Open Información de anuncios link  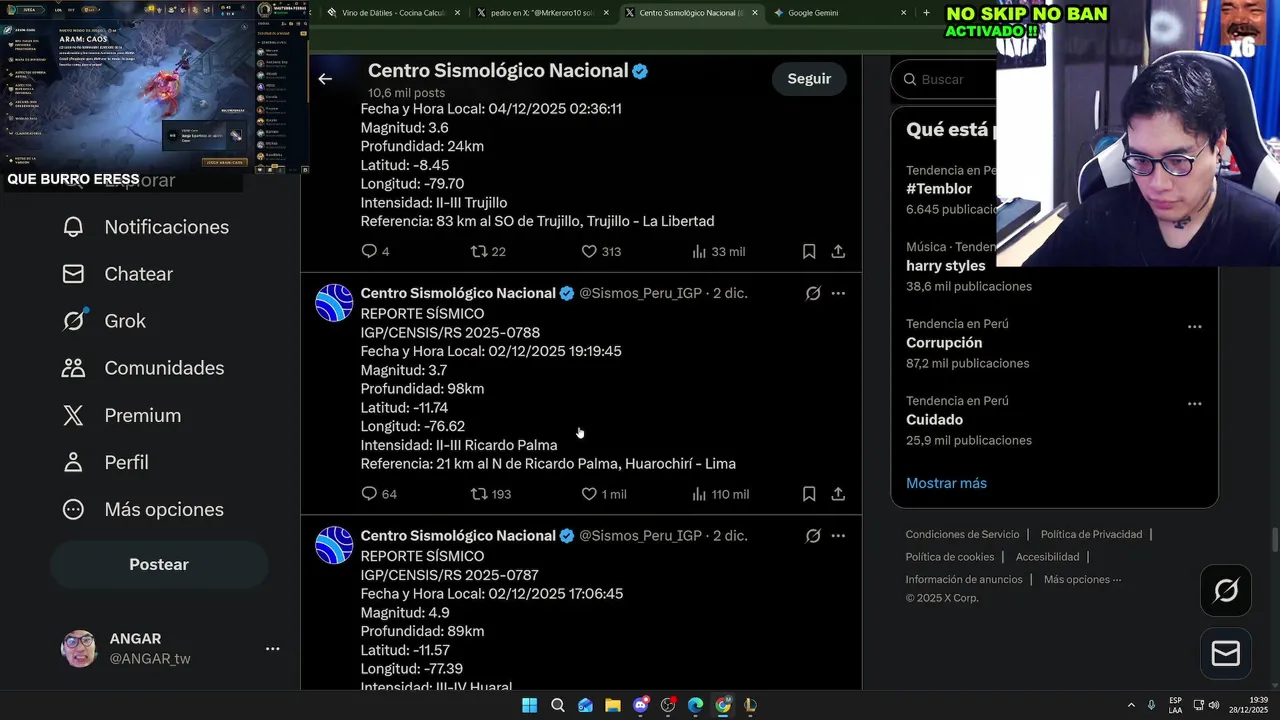point(964,579)
